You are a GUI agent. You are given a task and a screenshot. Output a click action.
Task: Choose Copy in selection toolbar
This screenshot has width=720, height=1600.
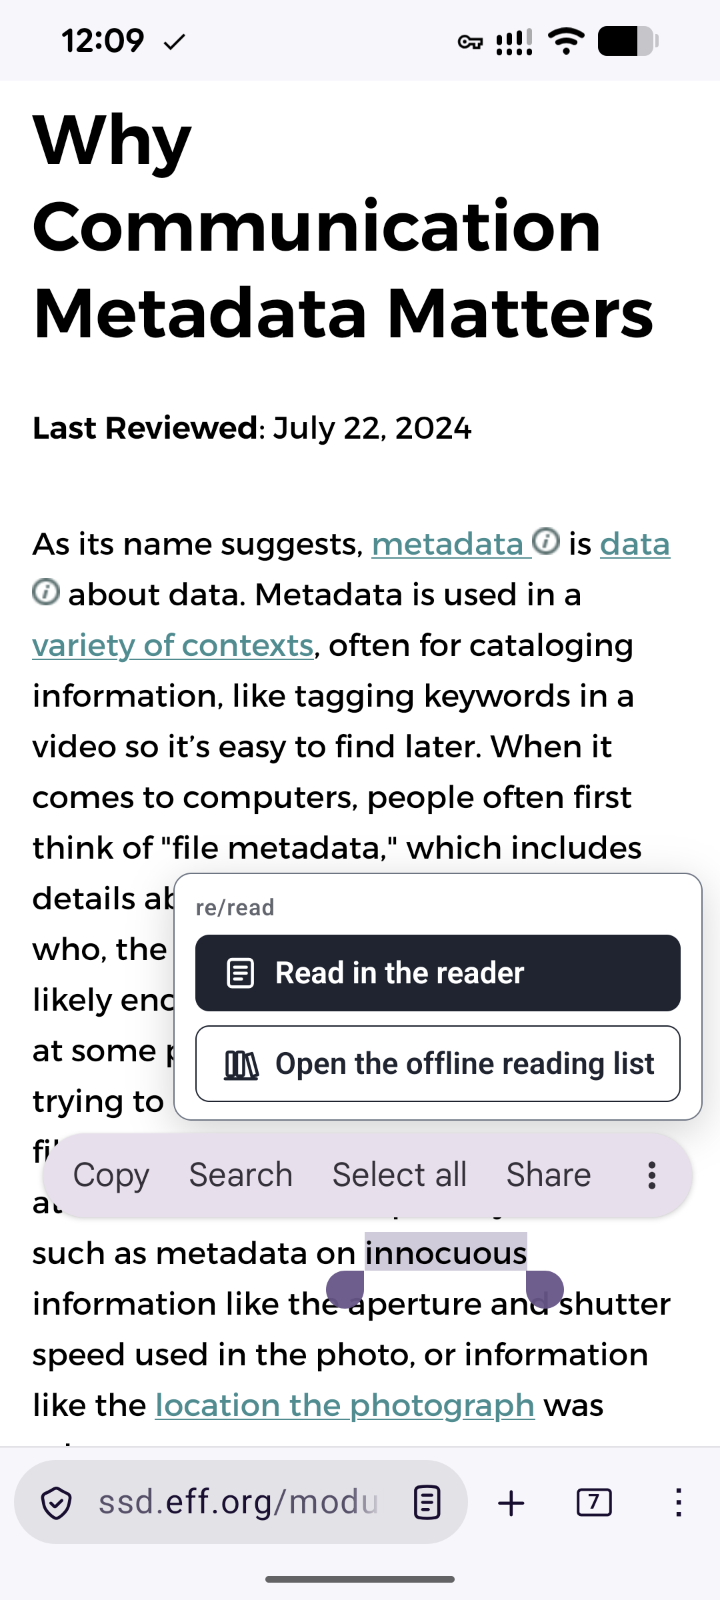coord(111,1175)
